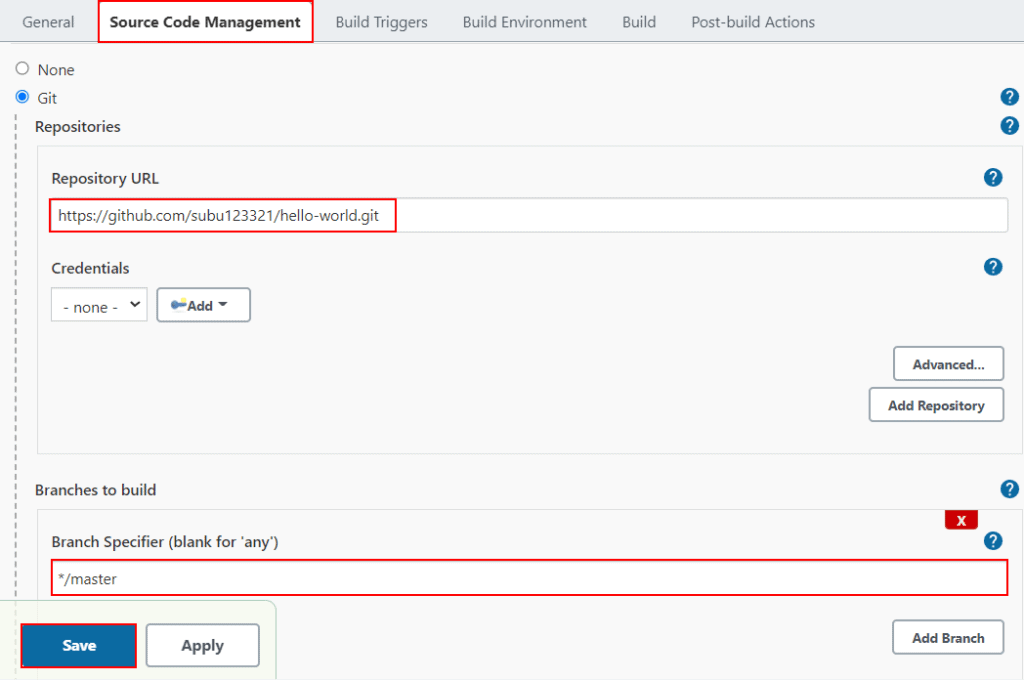Open Advanced repository options

coord(947,363)
